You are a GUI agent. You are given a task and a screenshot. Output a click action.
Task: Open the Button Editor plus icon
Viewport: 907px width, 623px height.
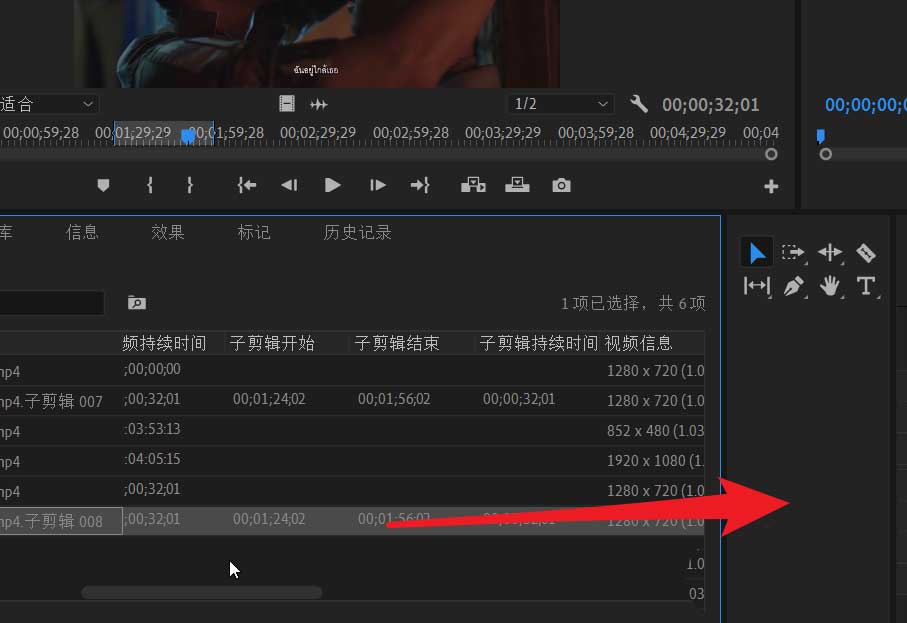(771, 186)
